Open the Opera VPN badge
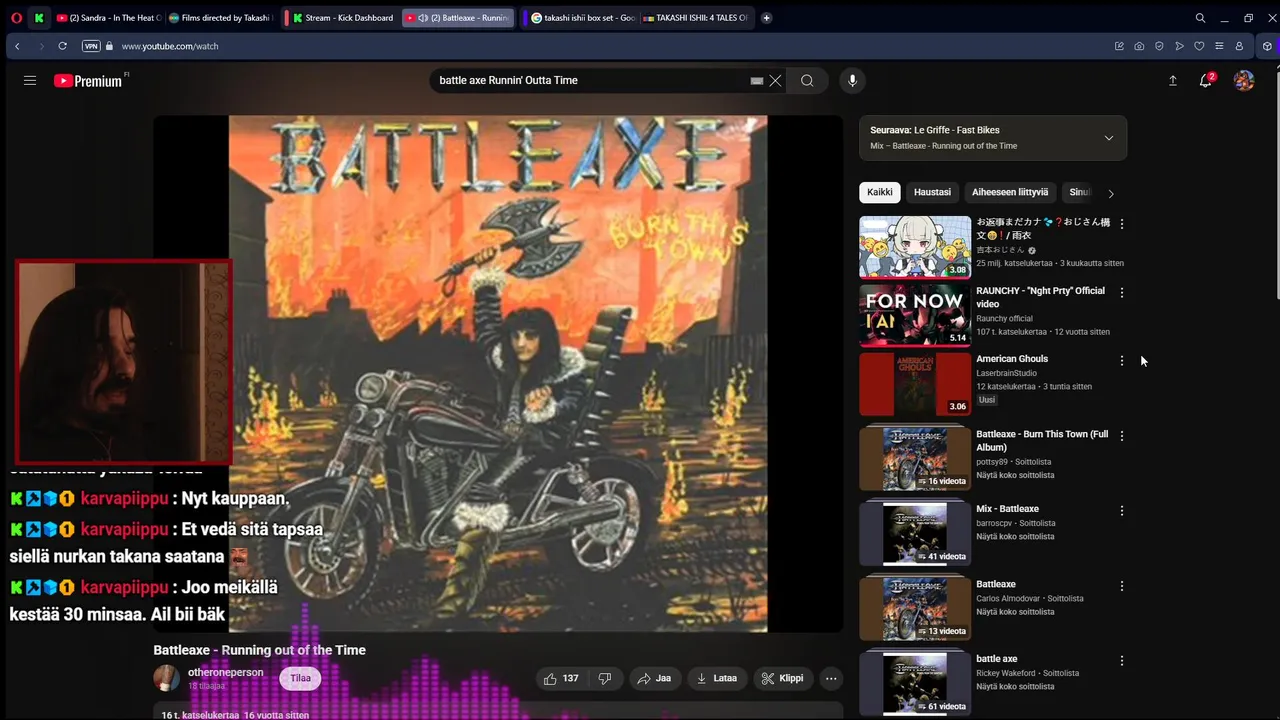The image size is (1280, 720). pos(91,46)
